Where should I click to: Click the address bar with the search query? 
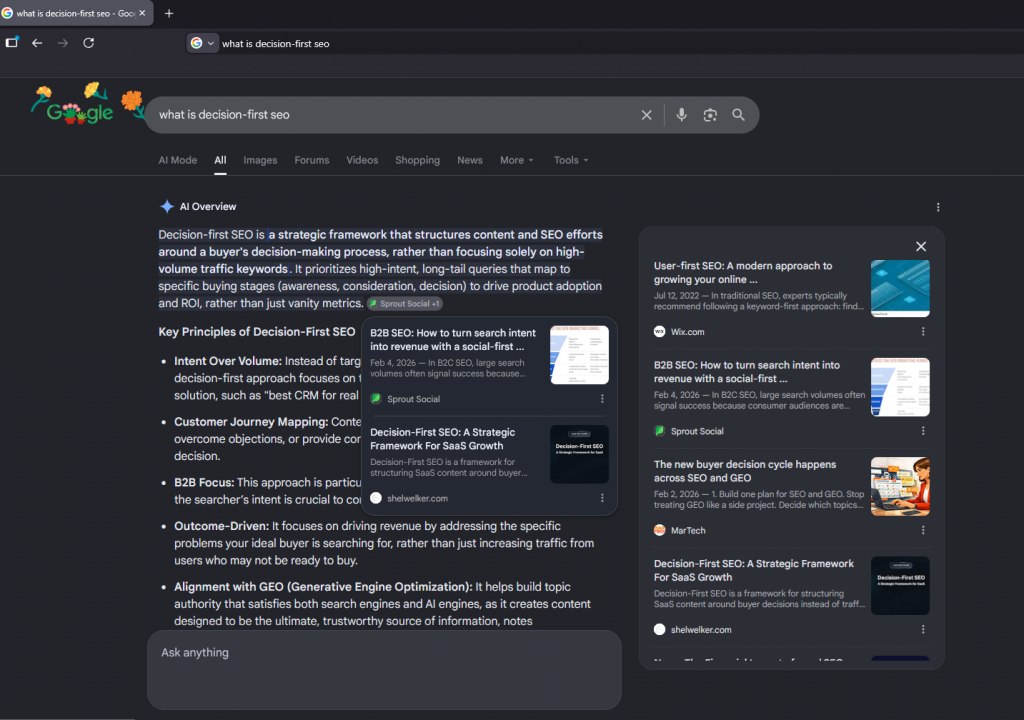[x=275, y=44]
